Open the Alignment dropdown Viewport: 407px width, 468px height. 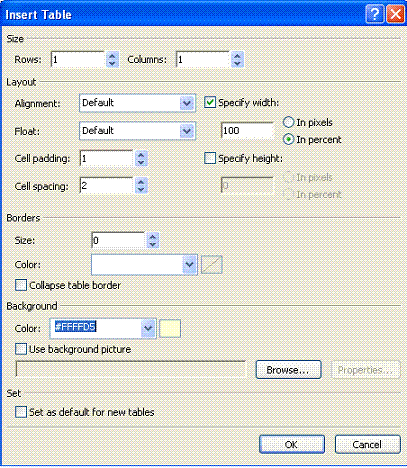(187, 103)
